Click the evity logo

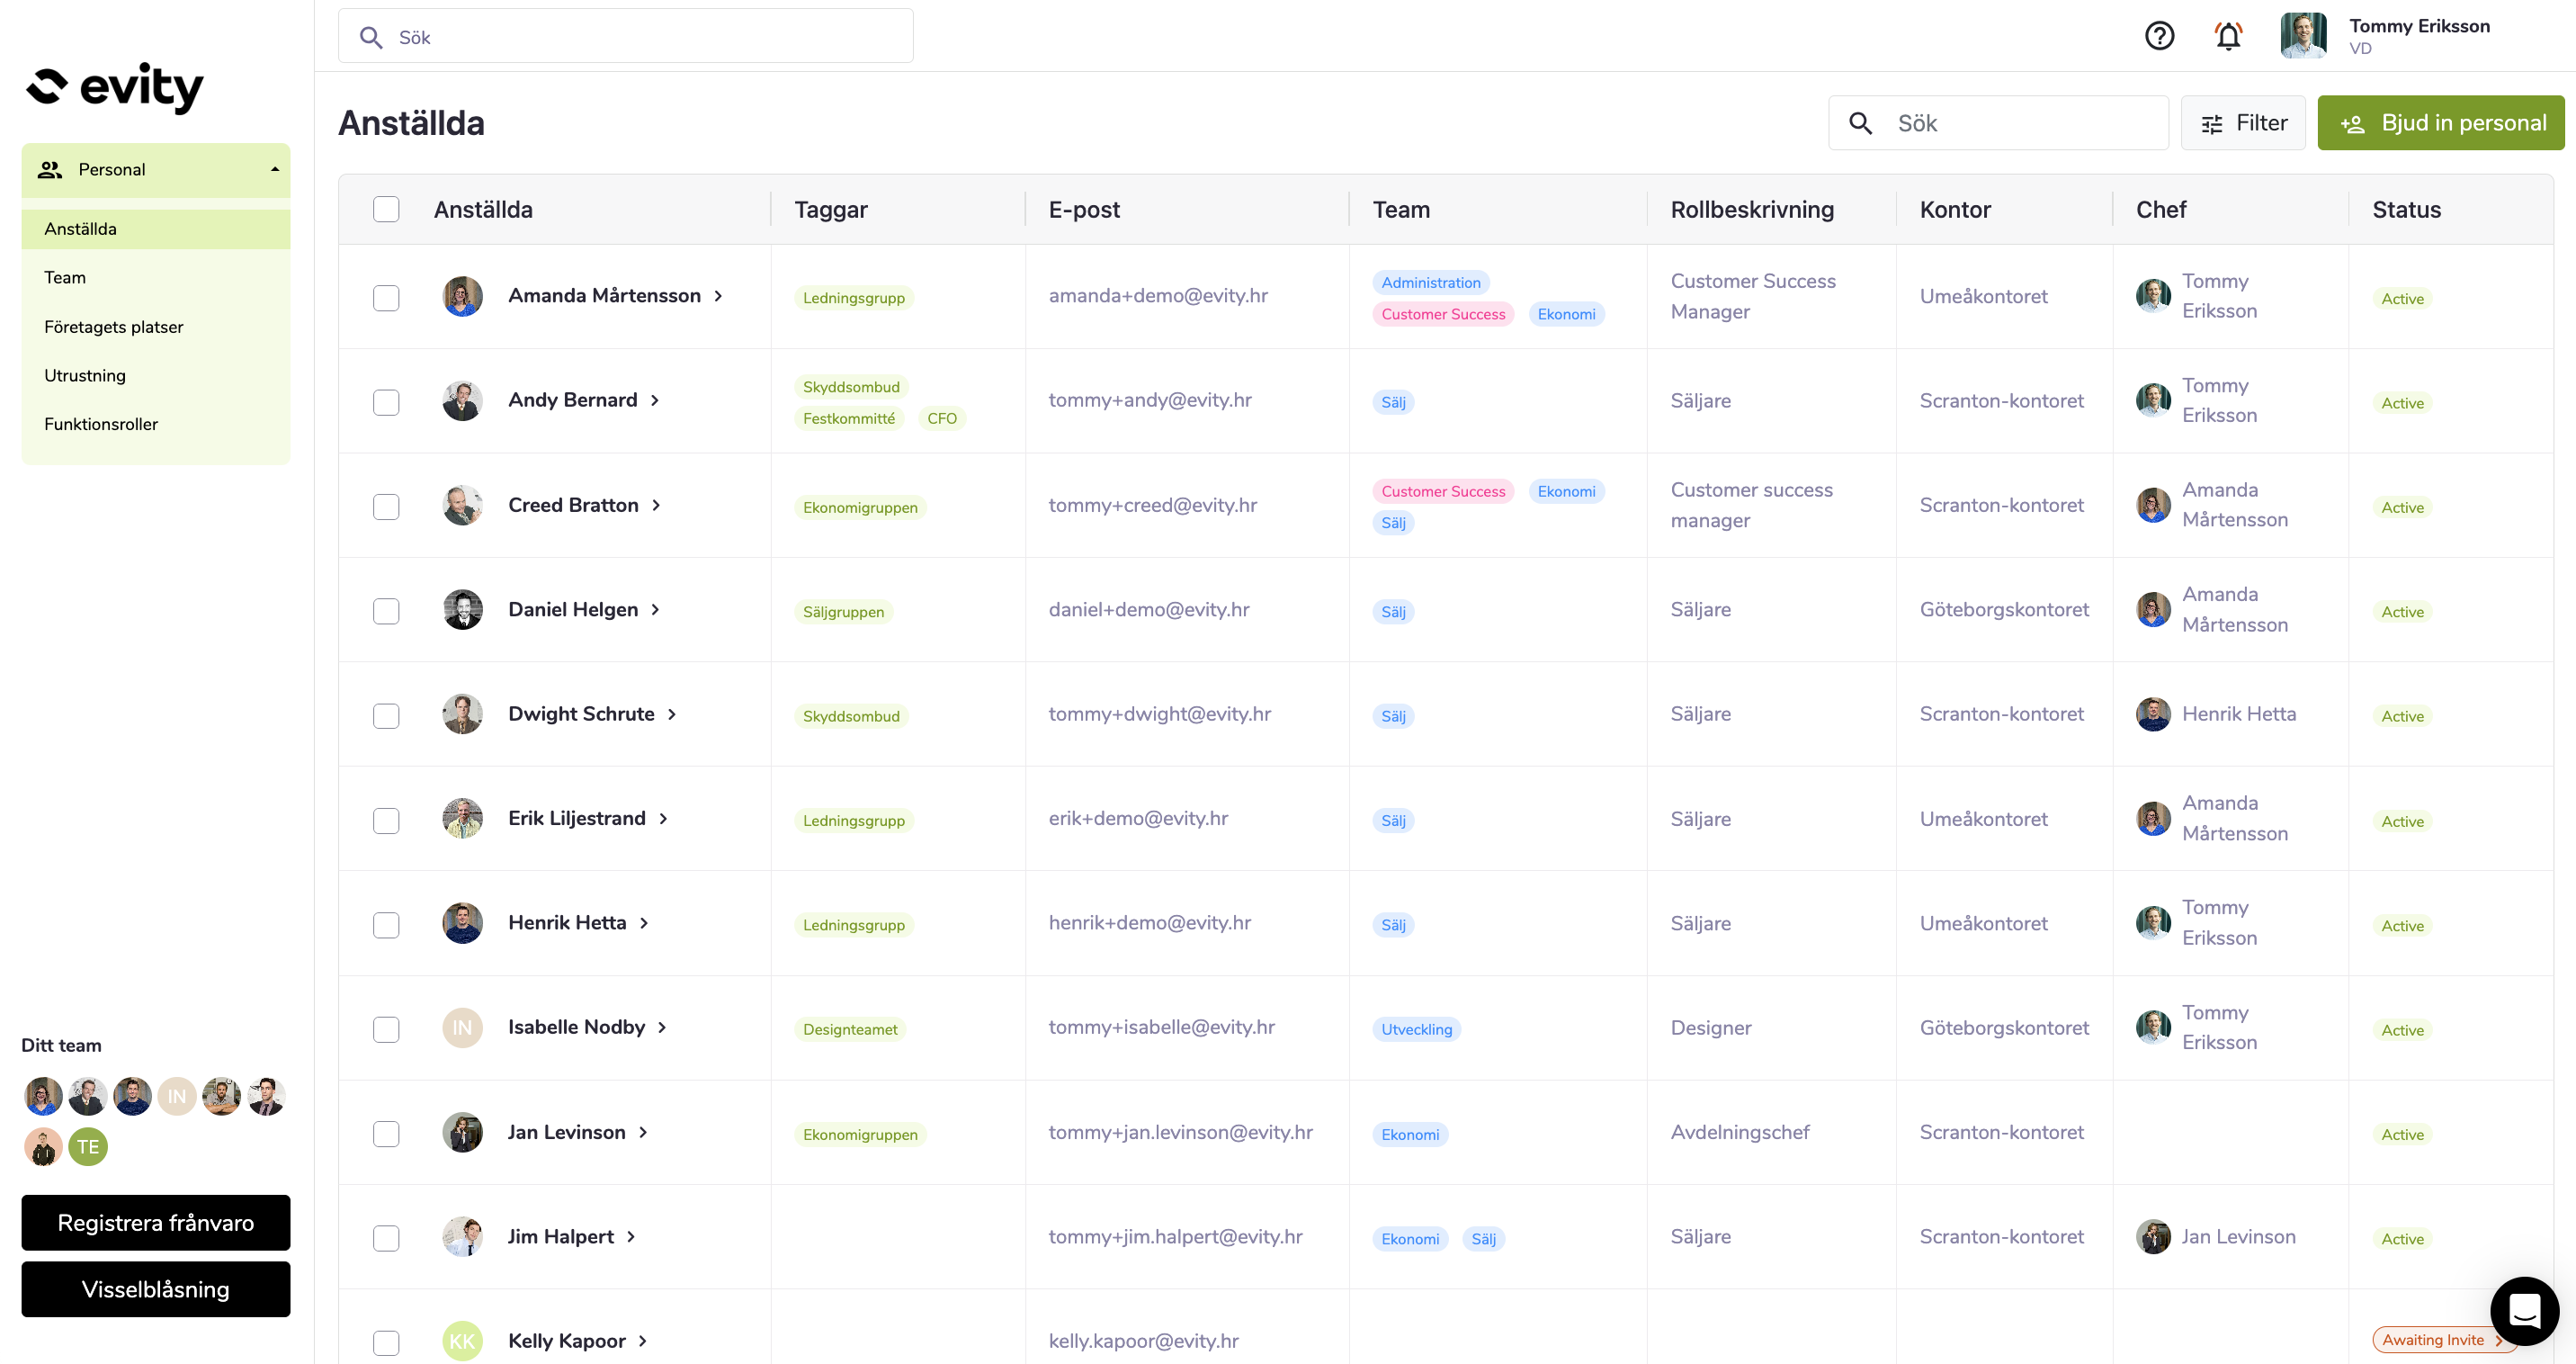click(x=114, y=86)
